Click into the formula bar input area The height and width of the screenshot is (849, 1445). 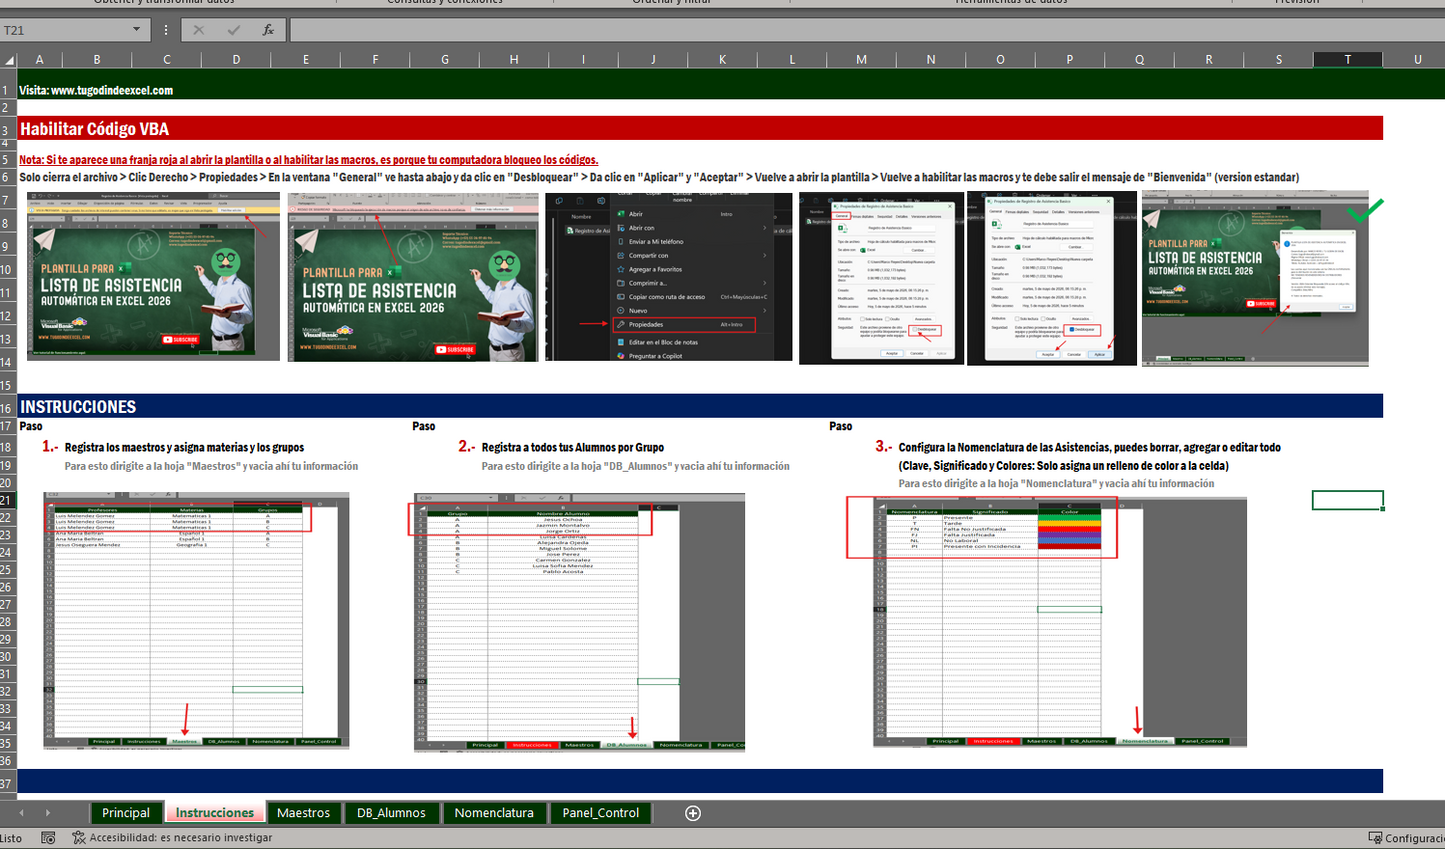click(x=866, y=30)
